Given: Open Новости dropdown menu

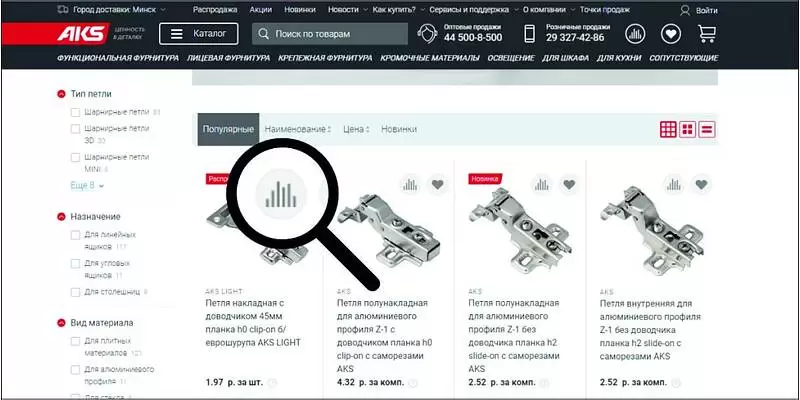Looking at the screenshot, I should 349,10.
